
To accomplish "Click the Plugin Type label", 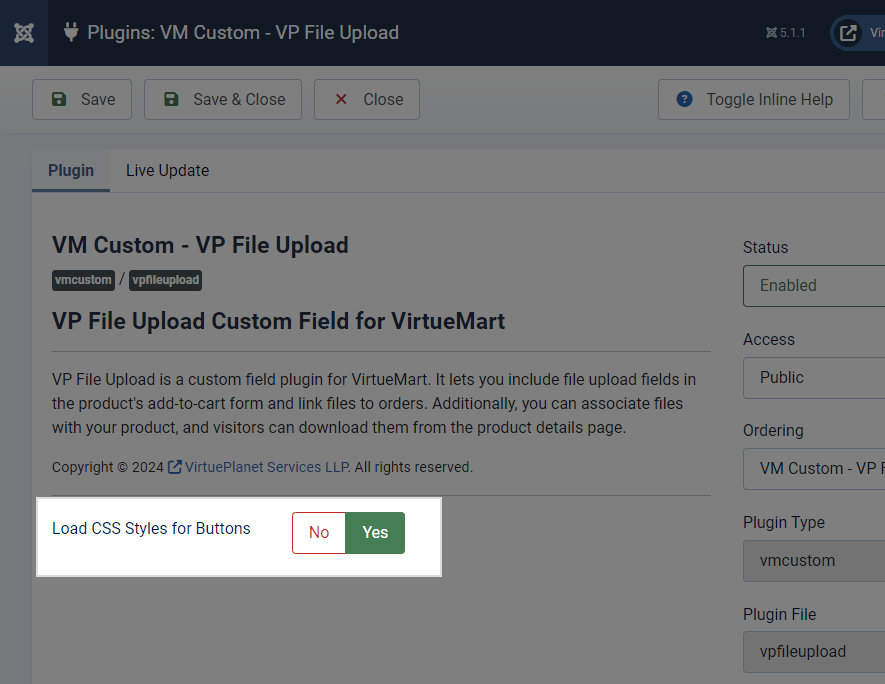I will tap(784, 523).
